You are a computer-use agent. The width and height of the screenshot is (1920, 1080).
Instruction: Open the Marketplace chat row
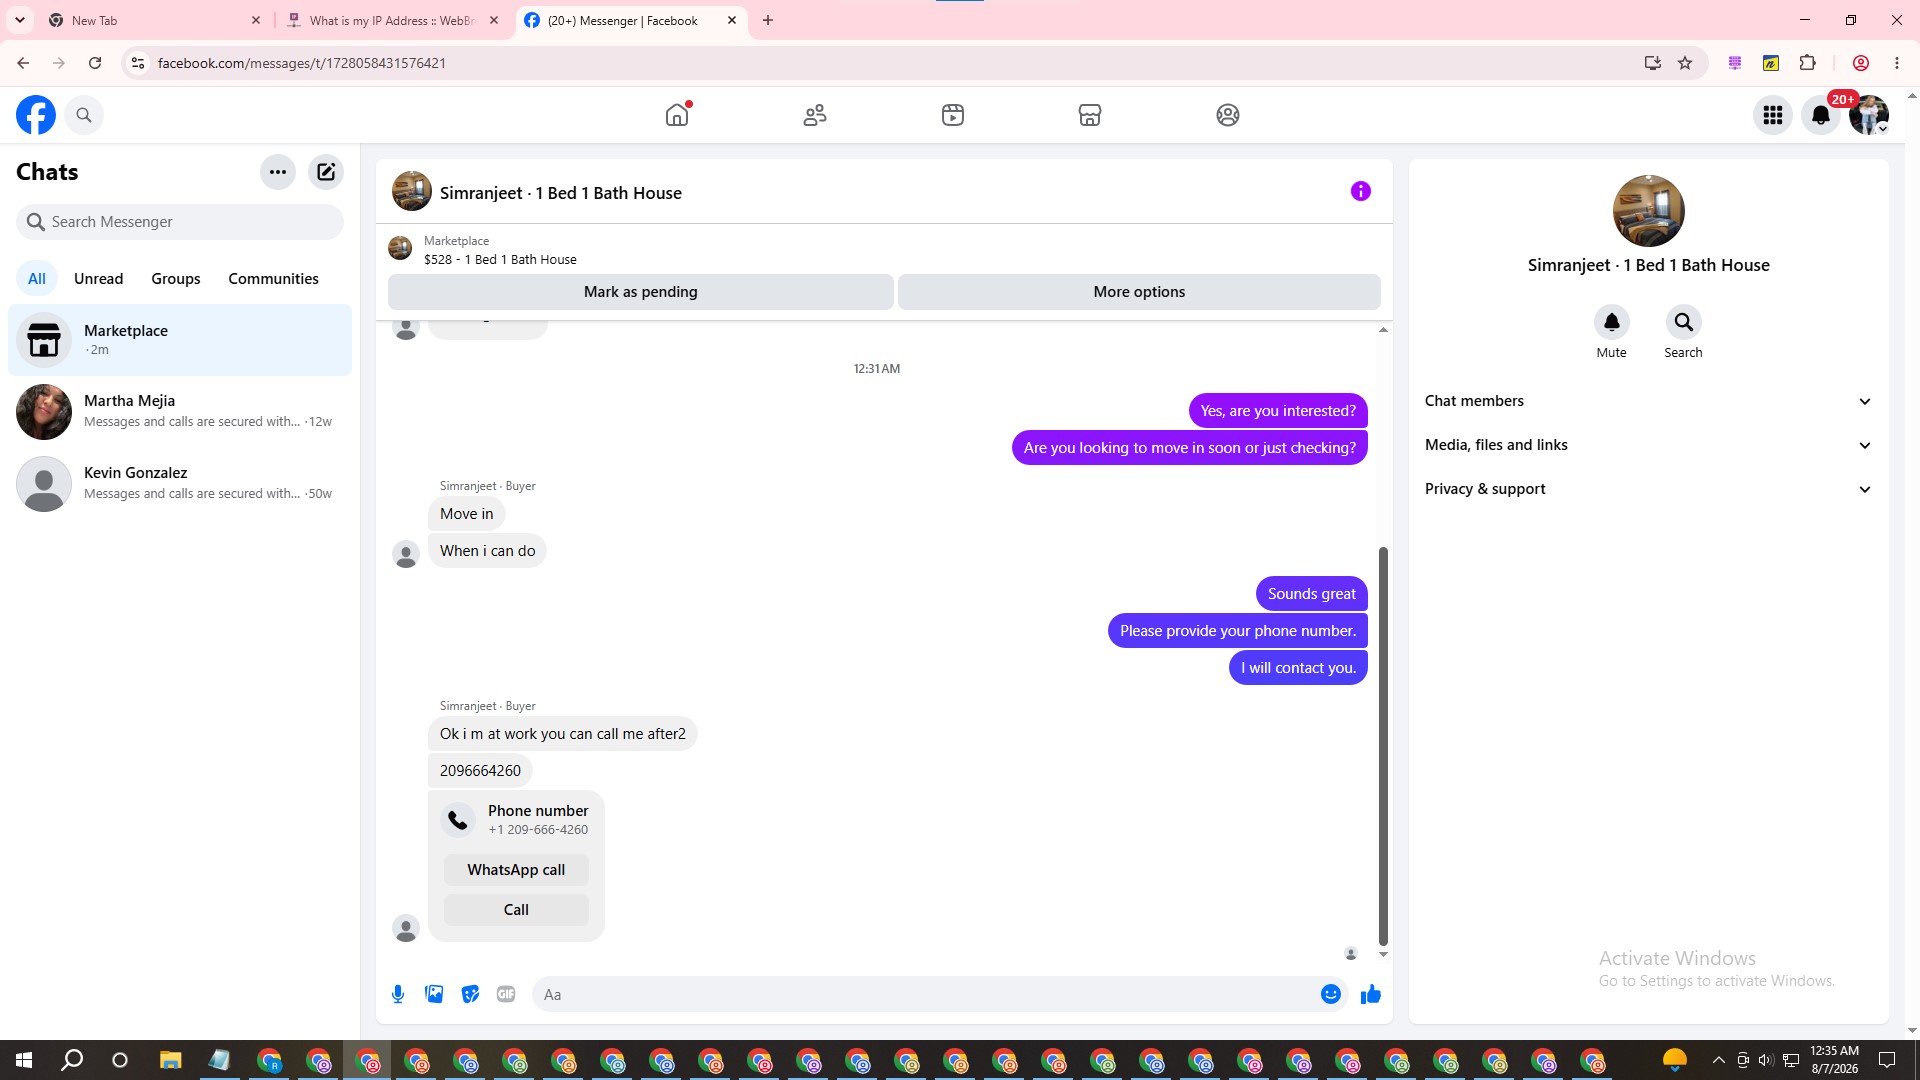180,340
